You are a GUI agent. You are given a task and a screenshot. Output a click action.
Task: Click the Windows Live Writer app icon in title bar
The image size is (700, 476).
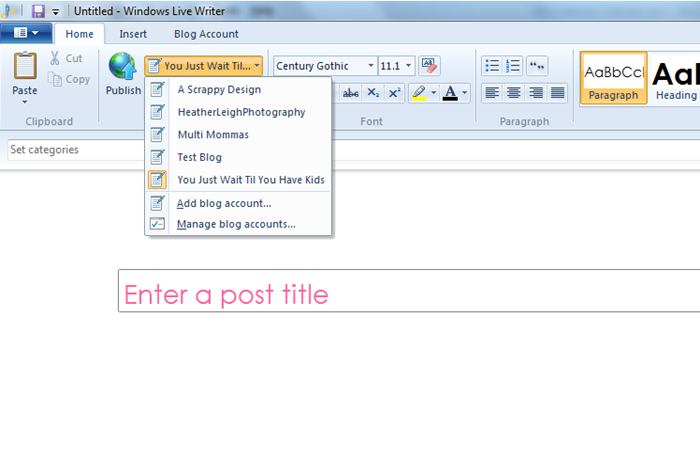pyautogui.click(x=8, y=11)
